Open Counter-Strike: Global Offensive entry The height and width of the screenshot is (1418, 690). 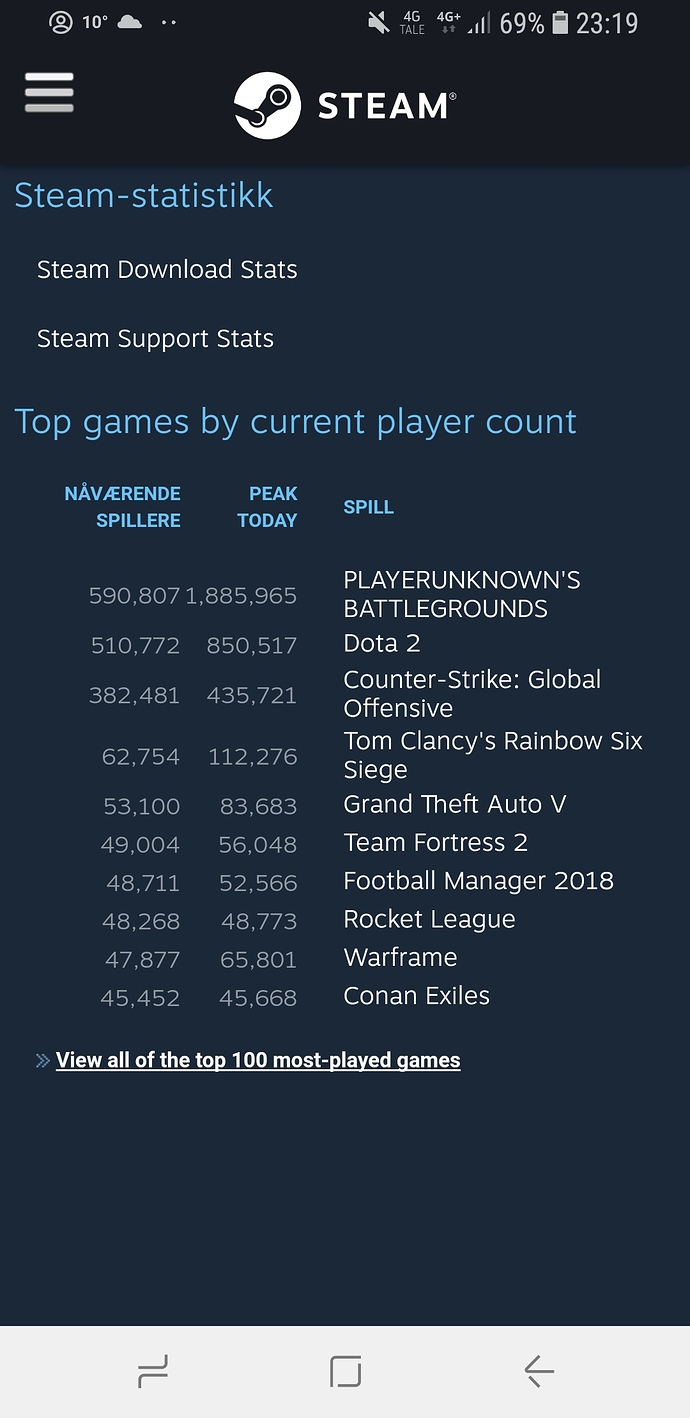472,693
